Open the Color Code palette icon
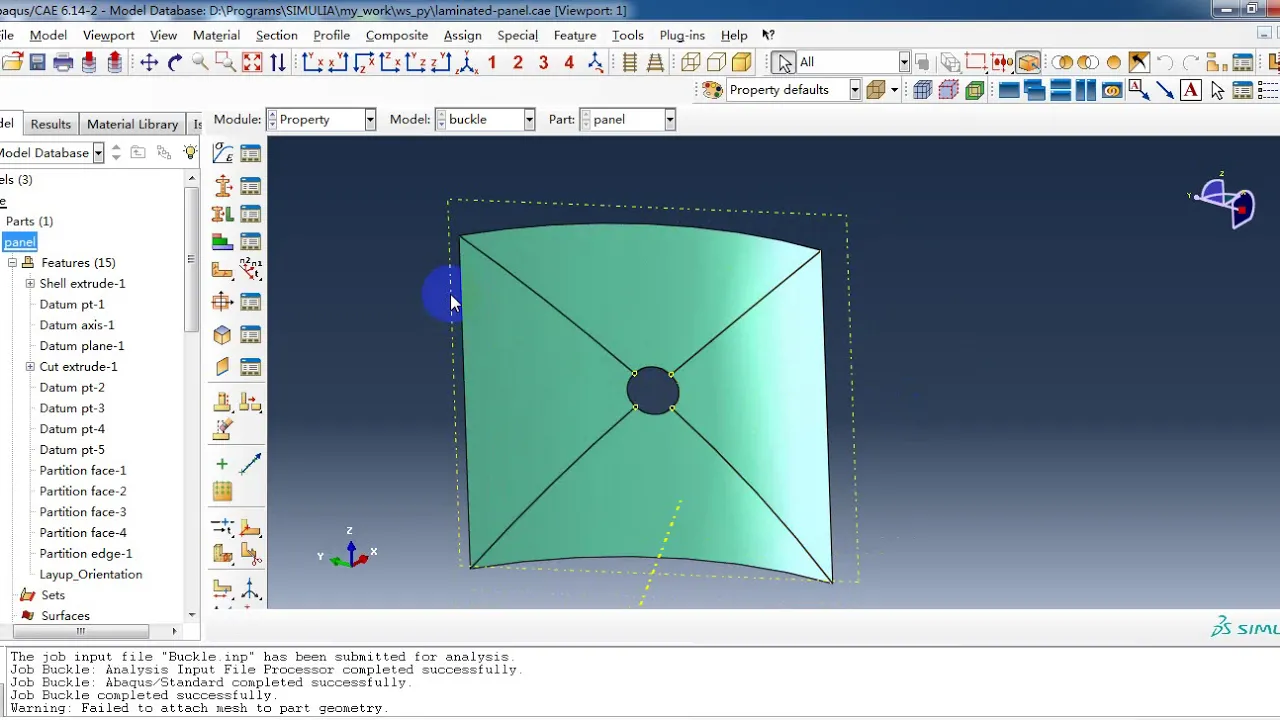The image size is (1280, 720). (x=712, y=90)
